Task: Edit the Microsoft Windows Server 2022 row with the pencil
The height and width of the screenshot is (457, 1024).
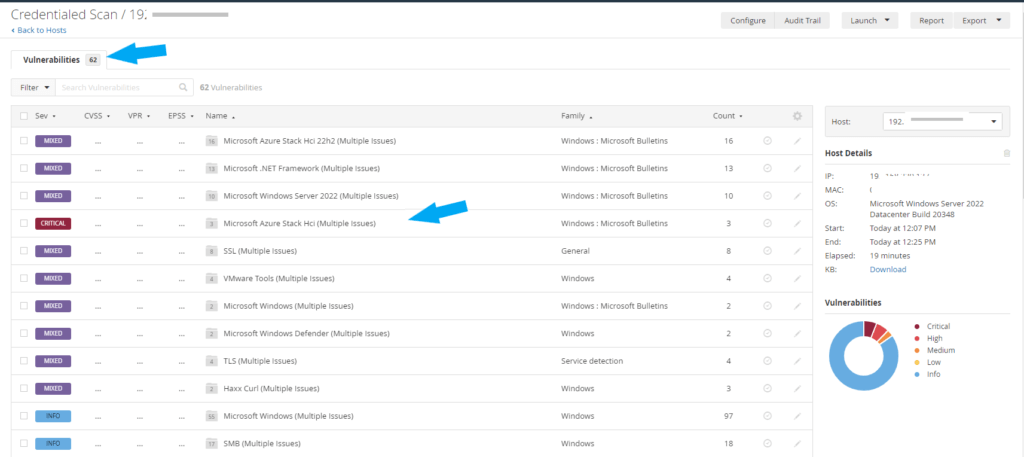Action: click(797, 196)
